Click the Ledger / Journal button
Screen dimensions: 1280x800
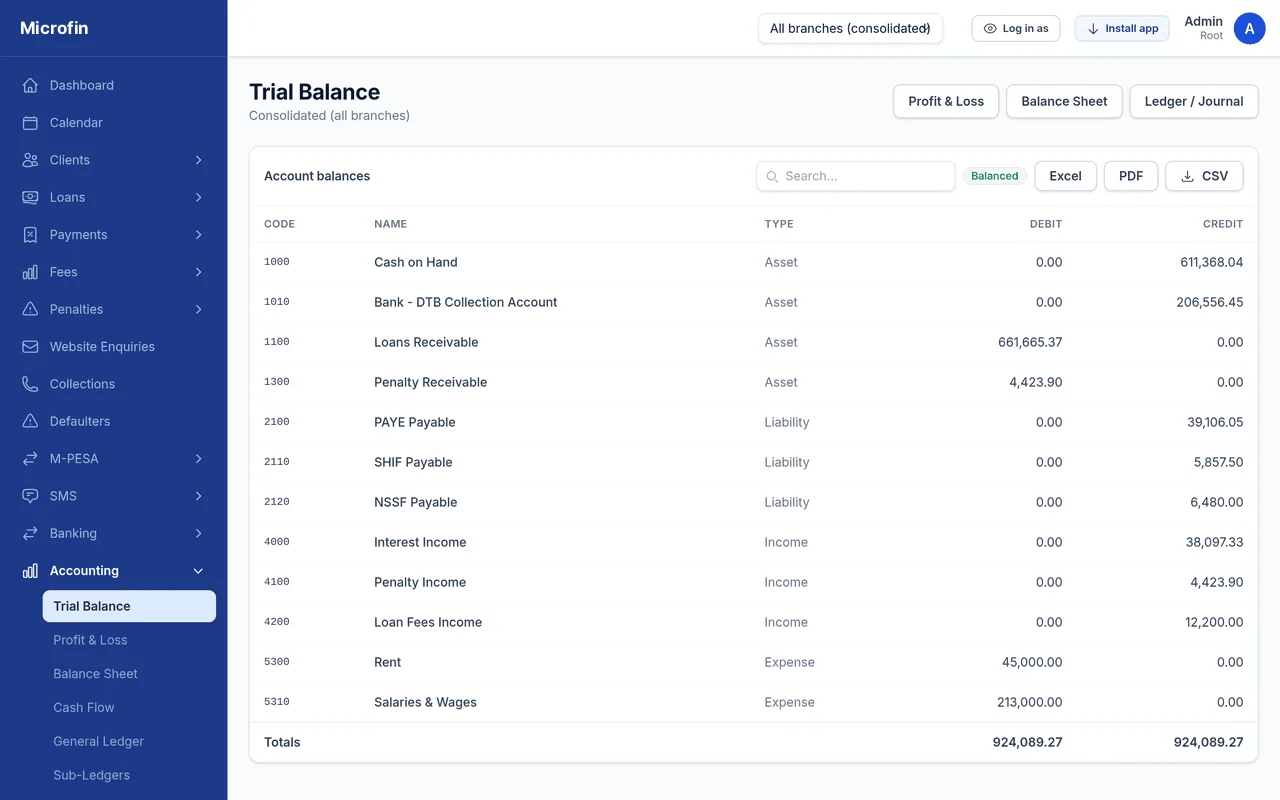coord(1194,101)
